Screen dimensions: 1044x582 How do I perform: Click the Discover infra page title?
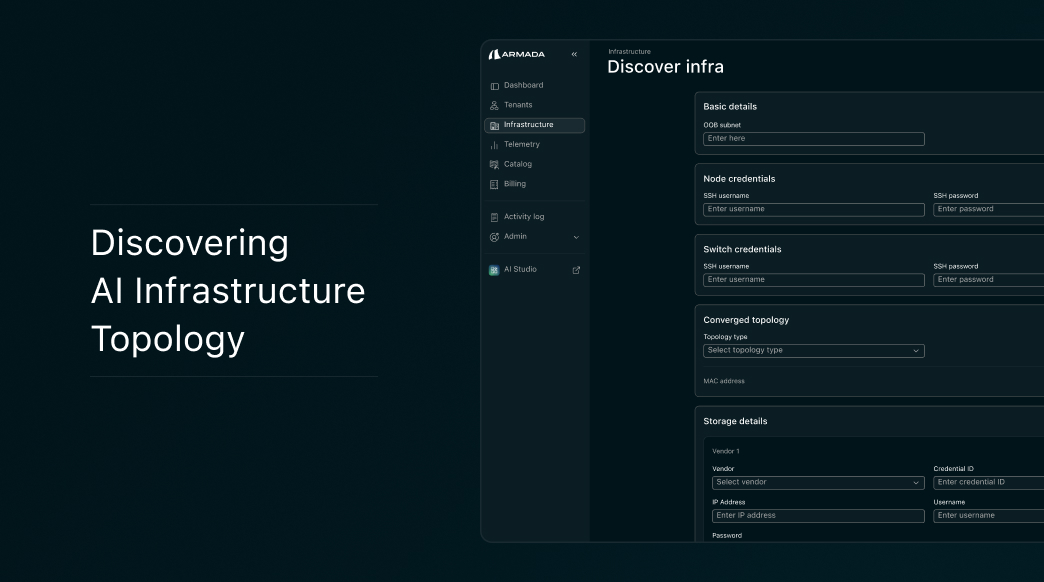pyautogui.click(x=665, y=67)
